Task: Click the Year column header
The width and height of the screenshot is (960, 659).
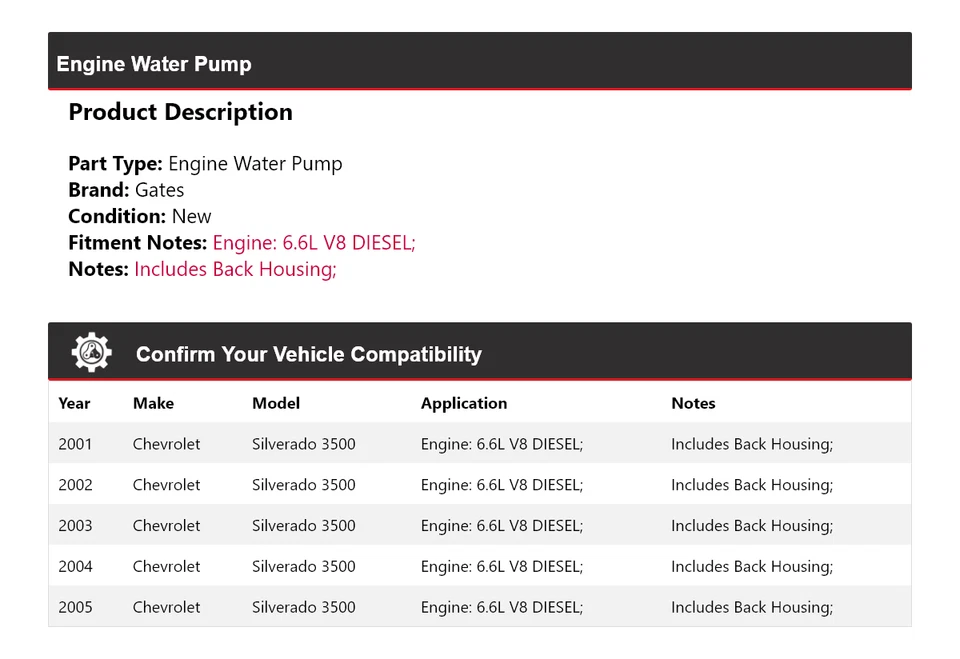Action: pos(74,403)
